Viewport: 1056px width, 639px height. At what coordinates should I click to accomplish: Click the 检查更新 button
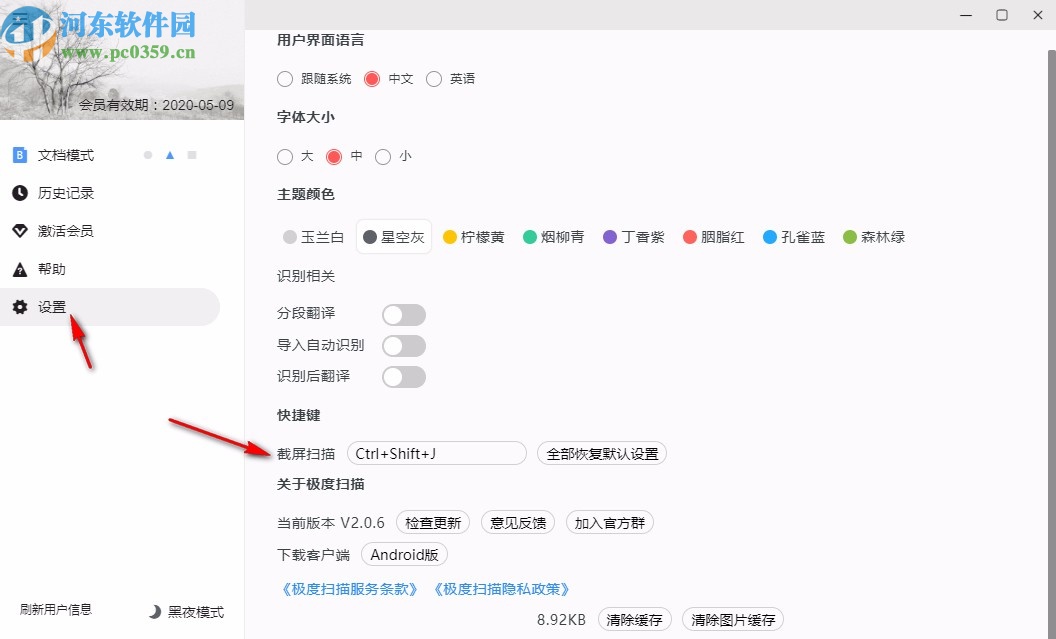coord(432,522)
